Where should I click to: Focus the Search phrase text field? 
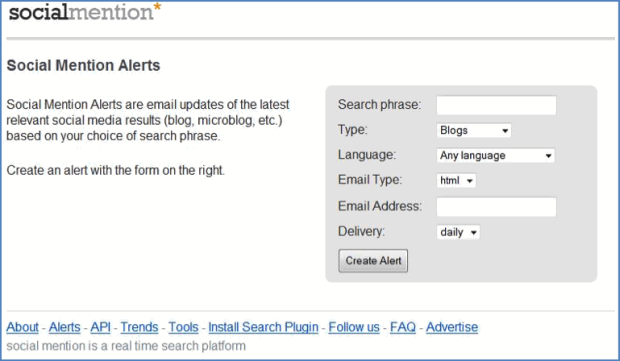click(496, 105)
